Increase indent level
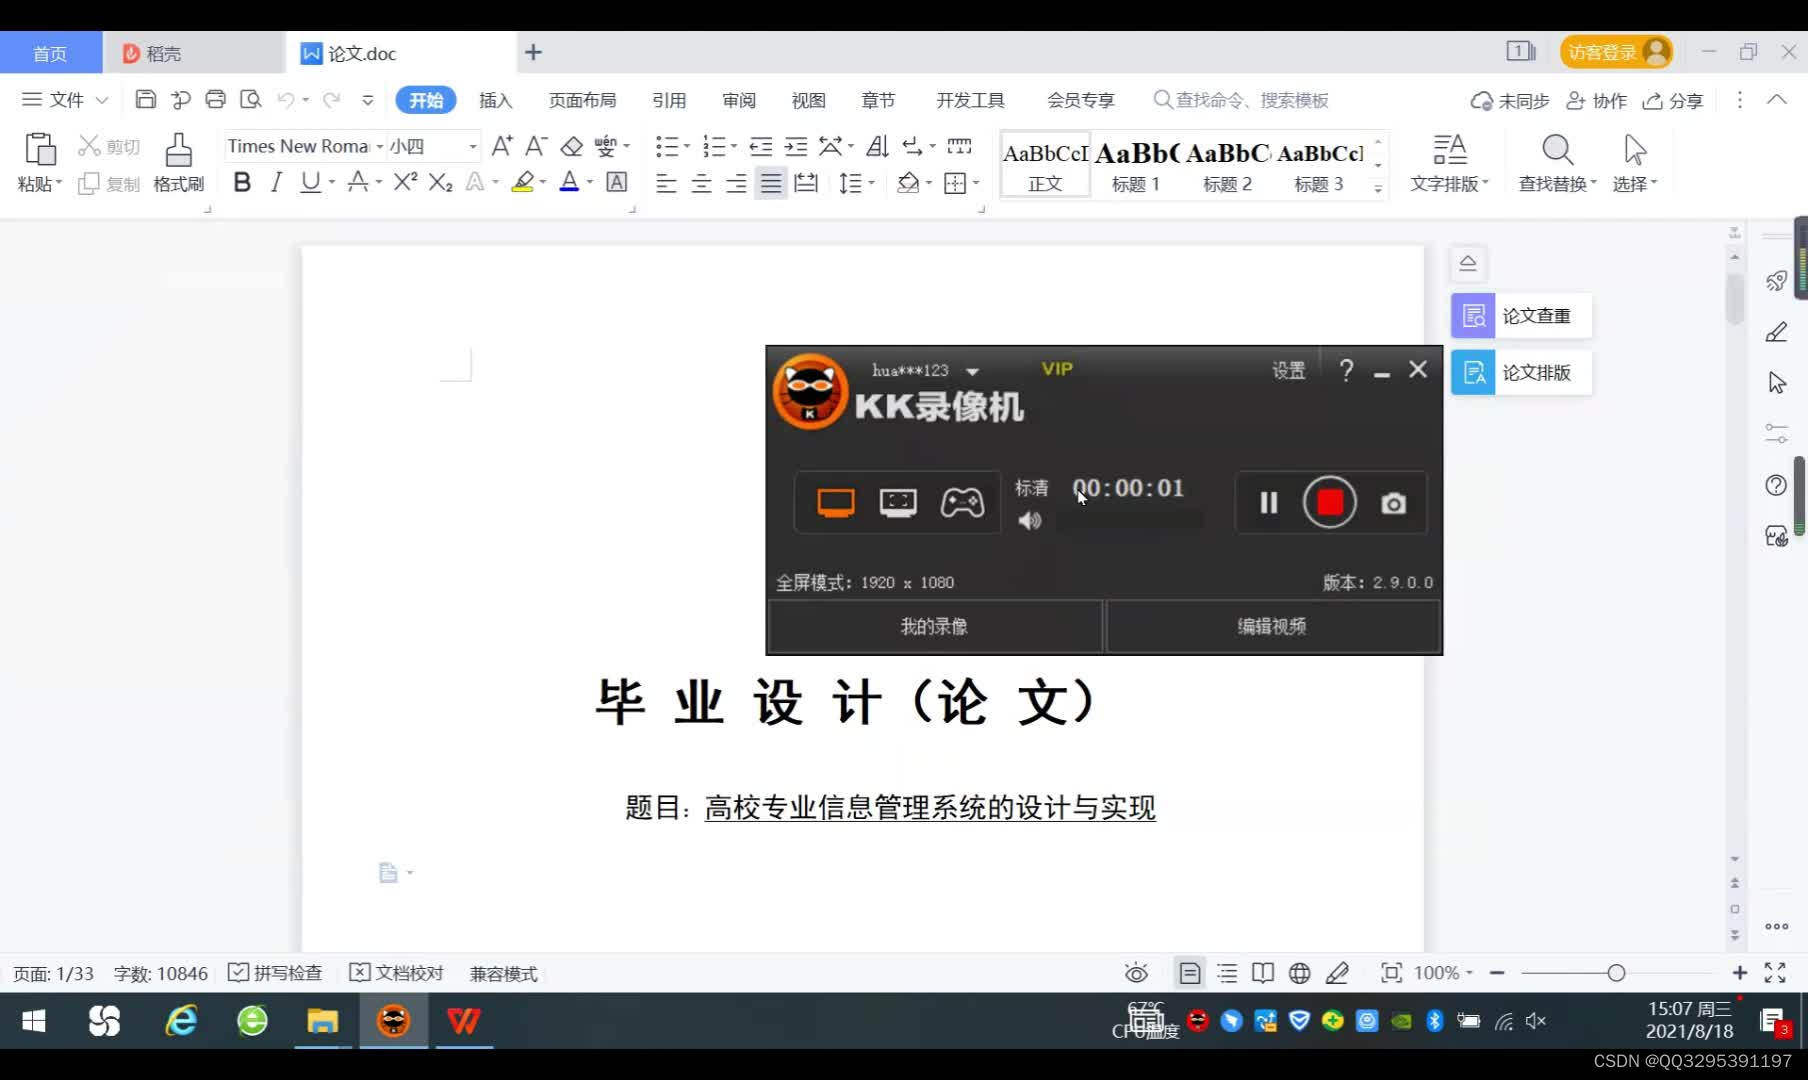 coord(796,147)
